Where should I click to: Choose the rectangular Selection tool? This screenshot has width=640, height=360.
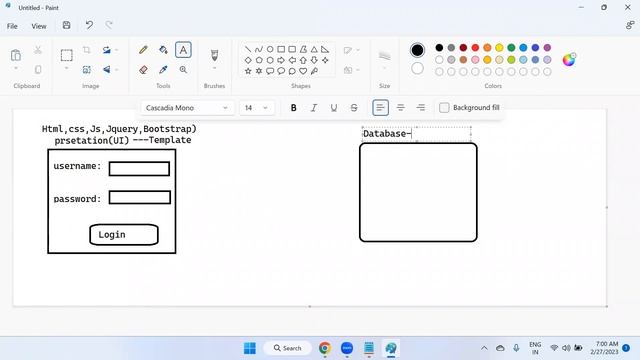(67, 55)
